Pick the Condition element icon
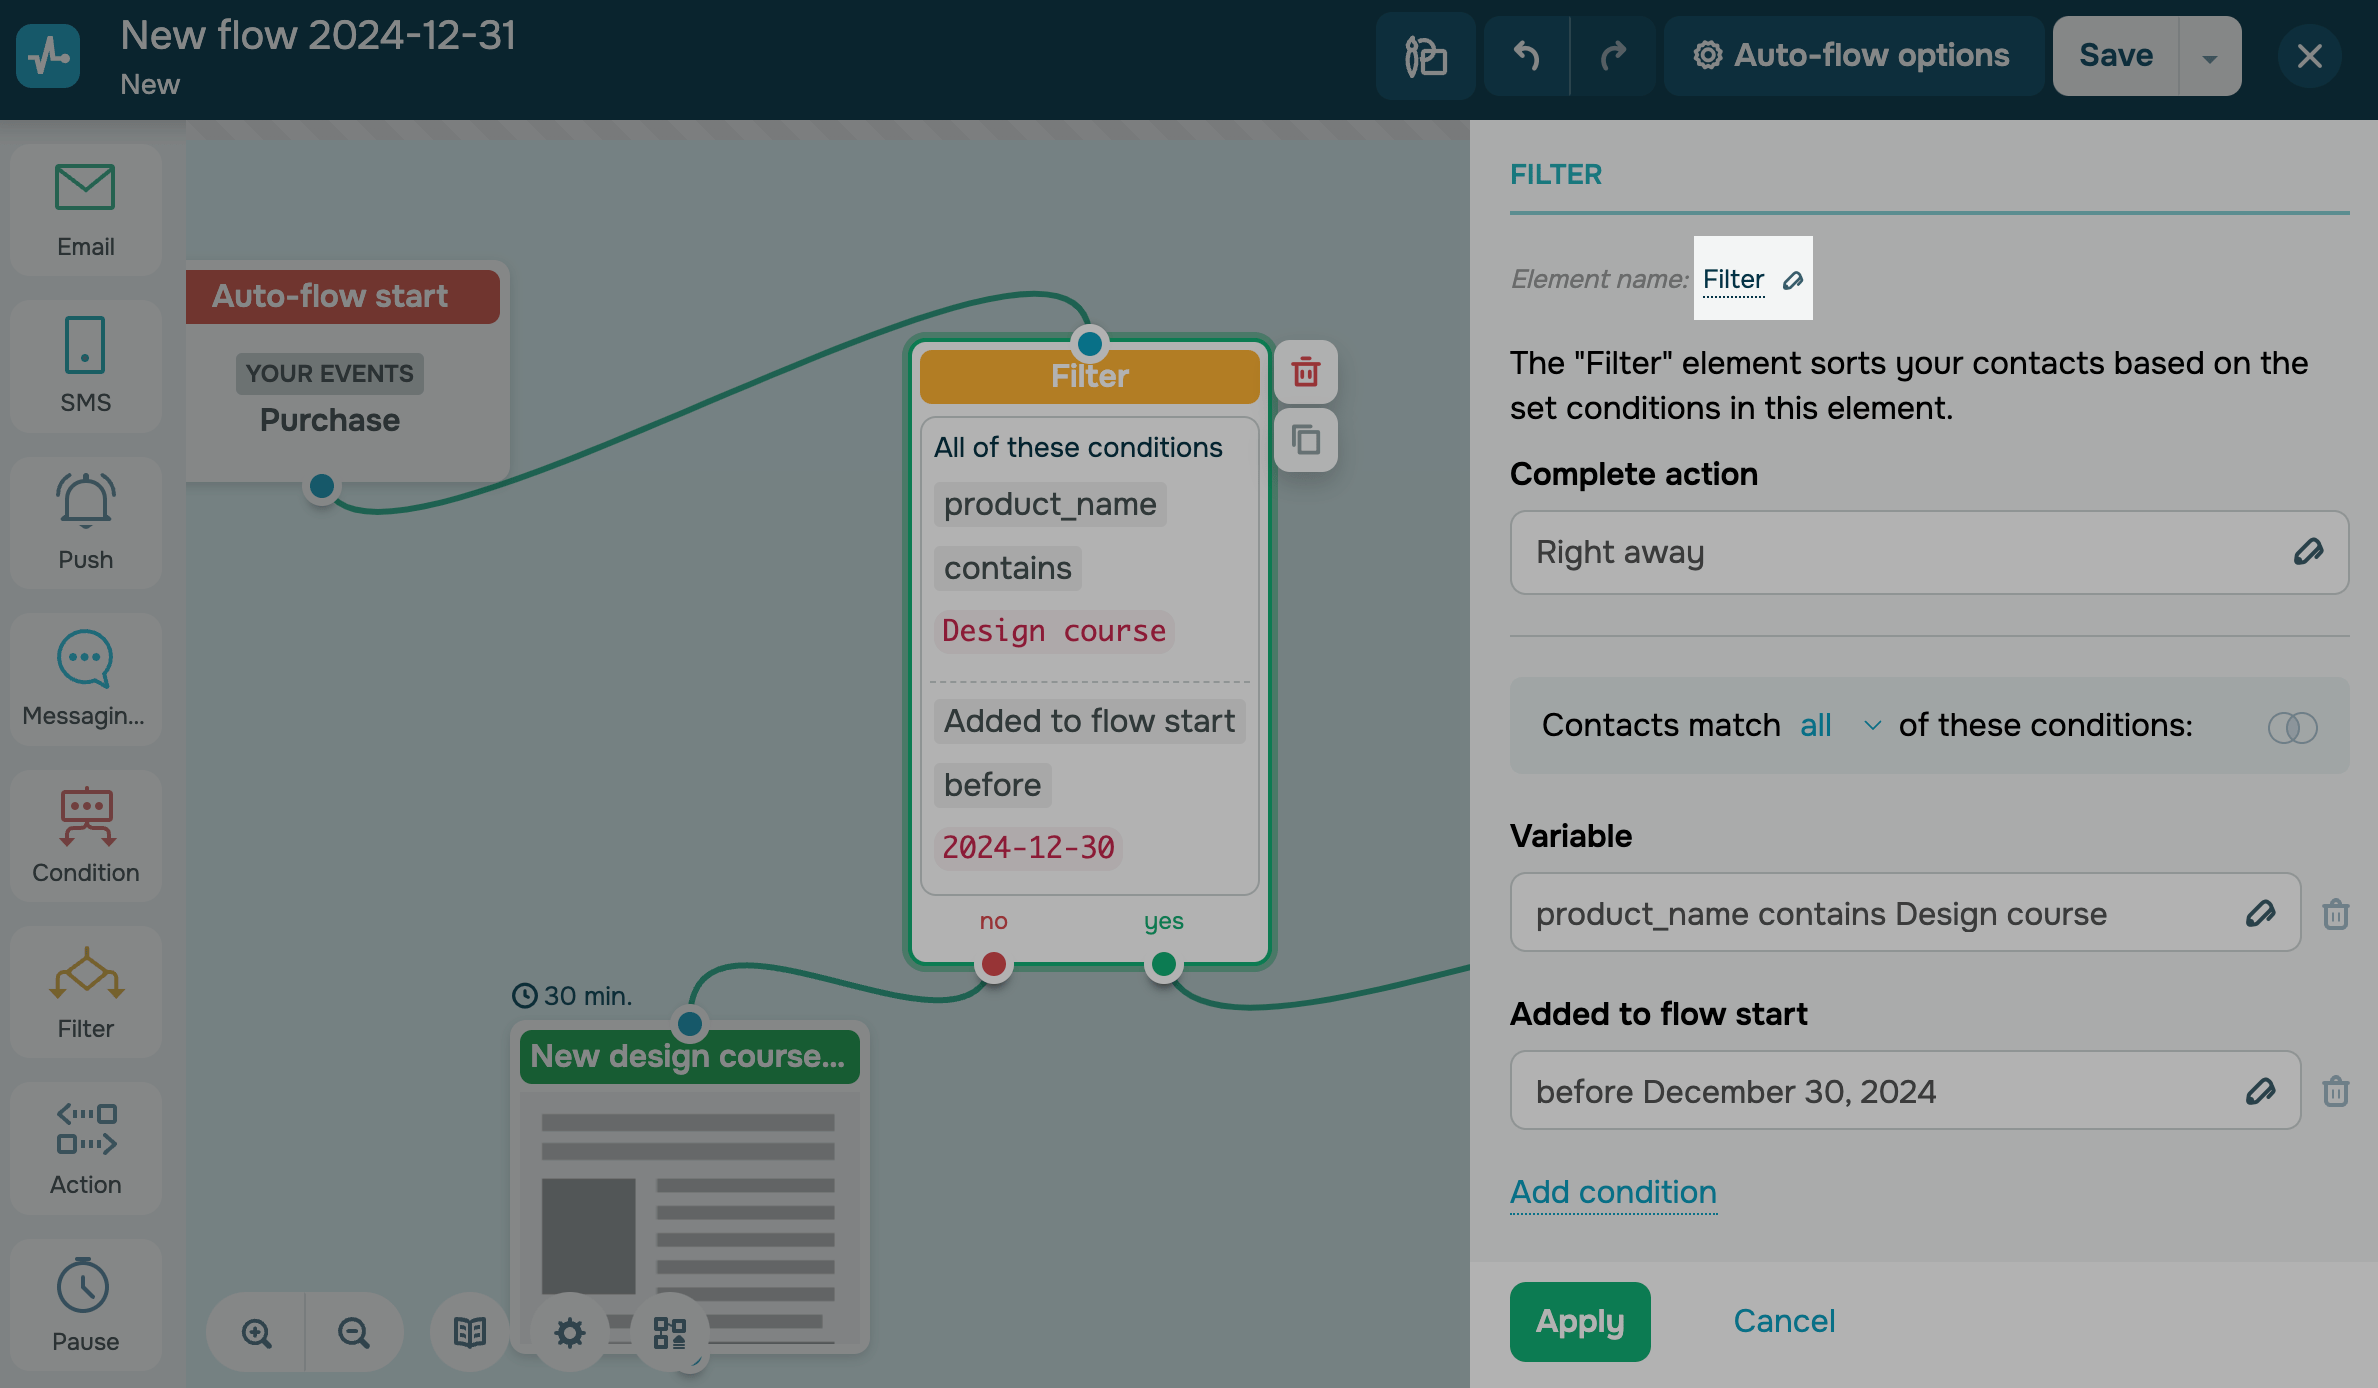Image resolution: width=2378 pixels, height=1388 pixels. click(85, 835)
